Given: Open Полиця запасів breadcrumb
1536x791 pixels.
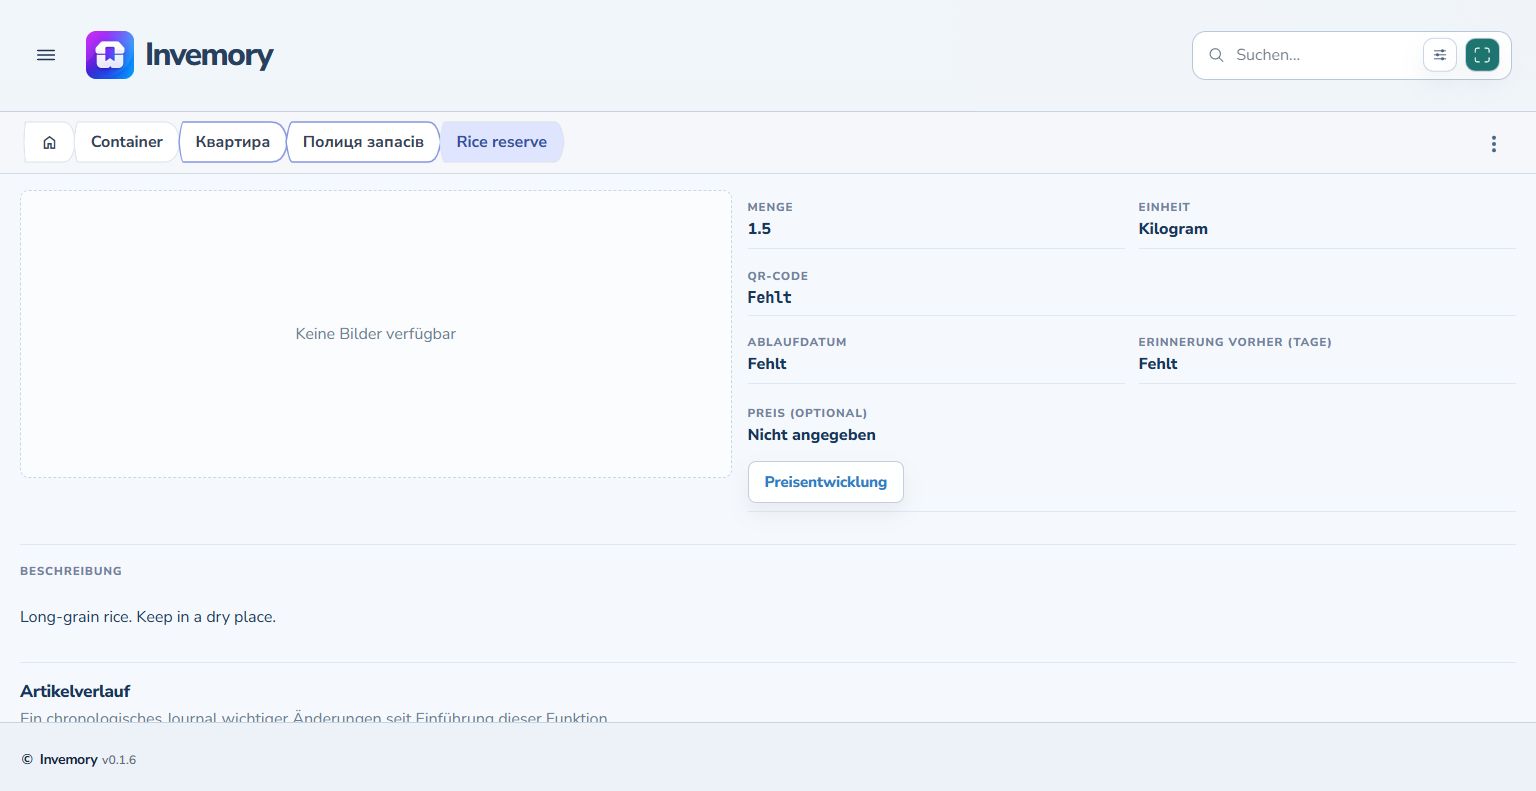Looking at the screenshot, I should pos(363,142).
